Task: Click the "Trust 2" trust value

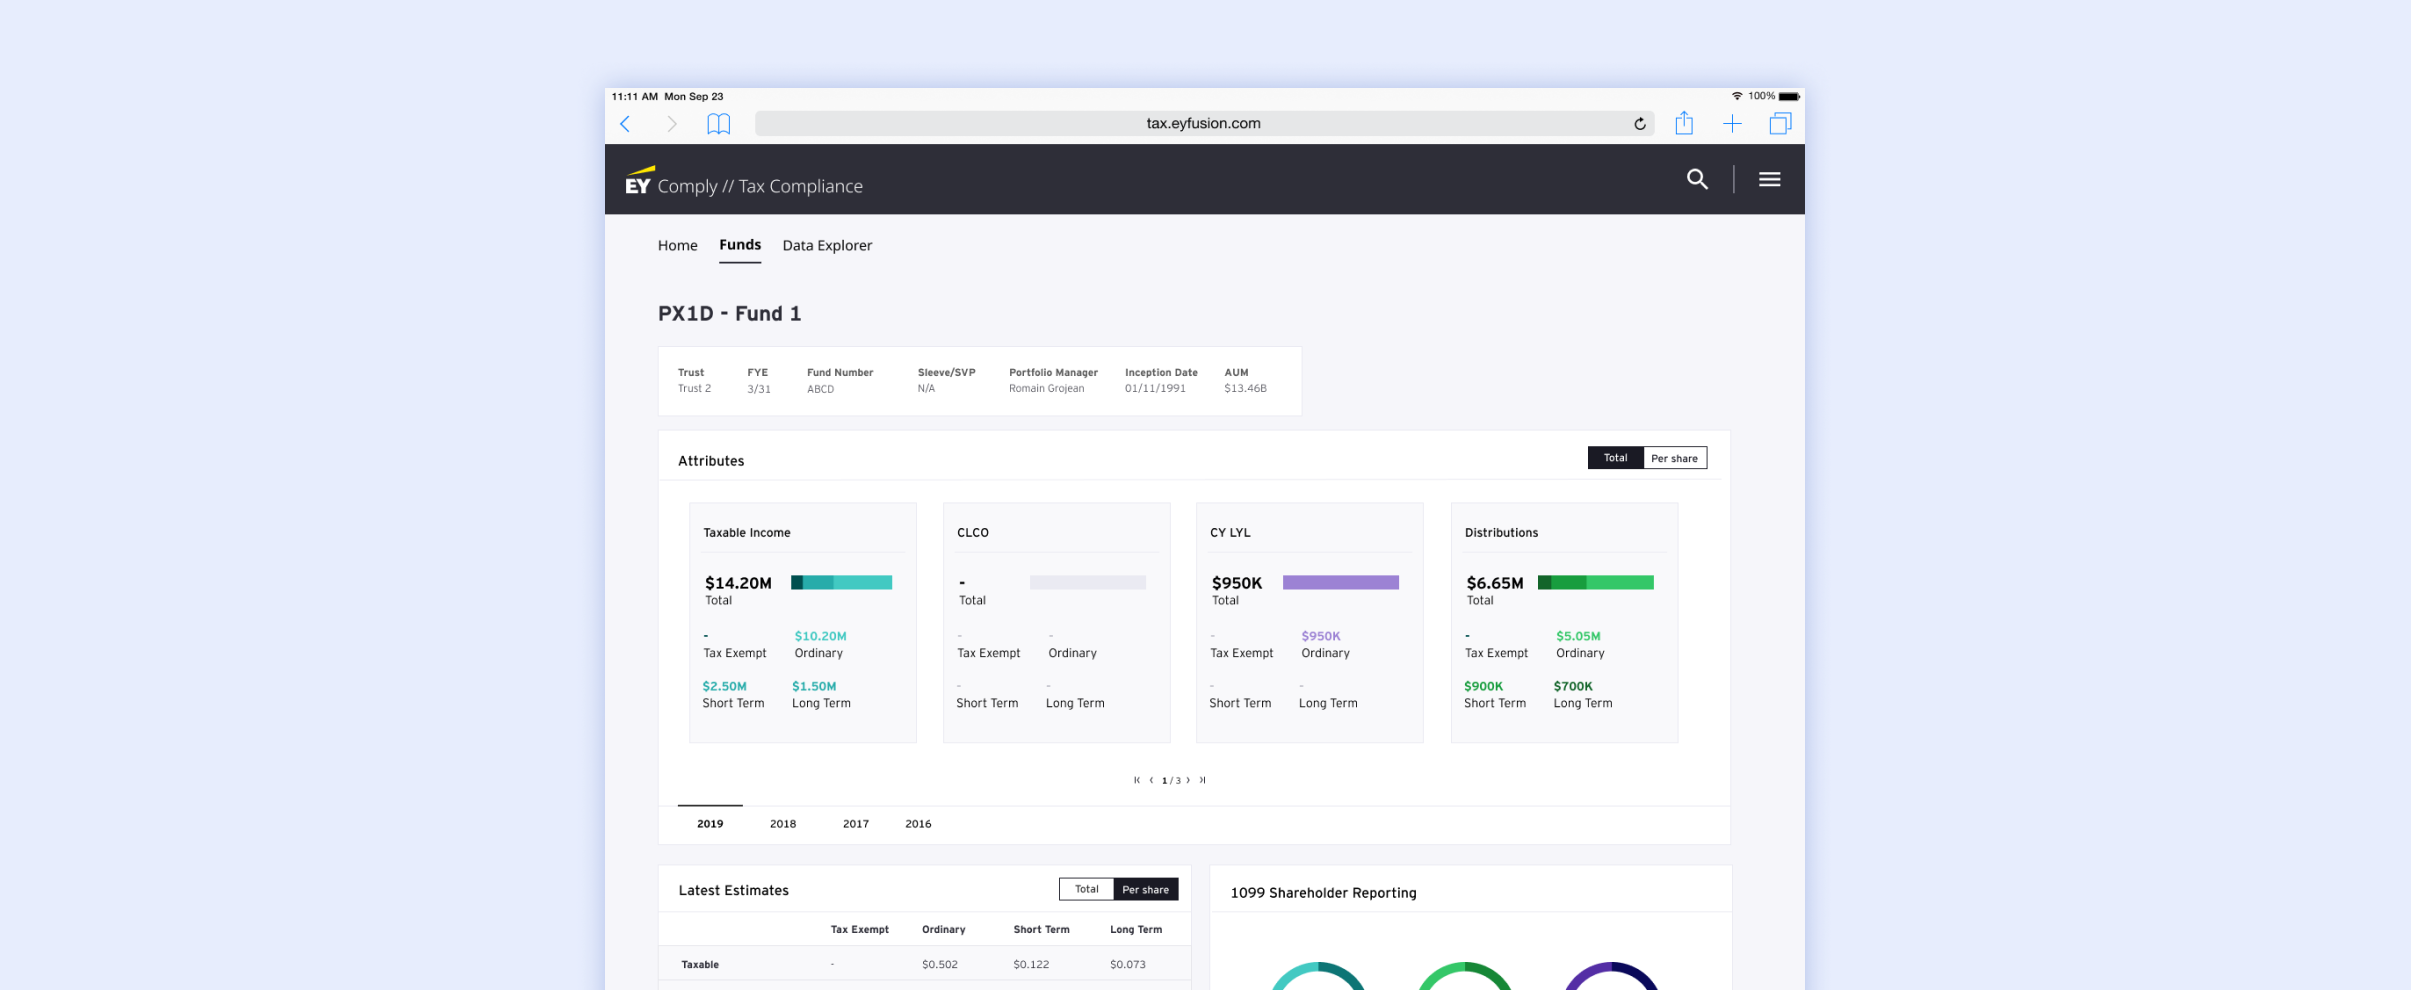Action: [694, 389]
